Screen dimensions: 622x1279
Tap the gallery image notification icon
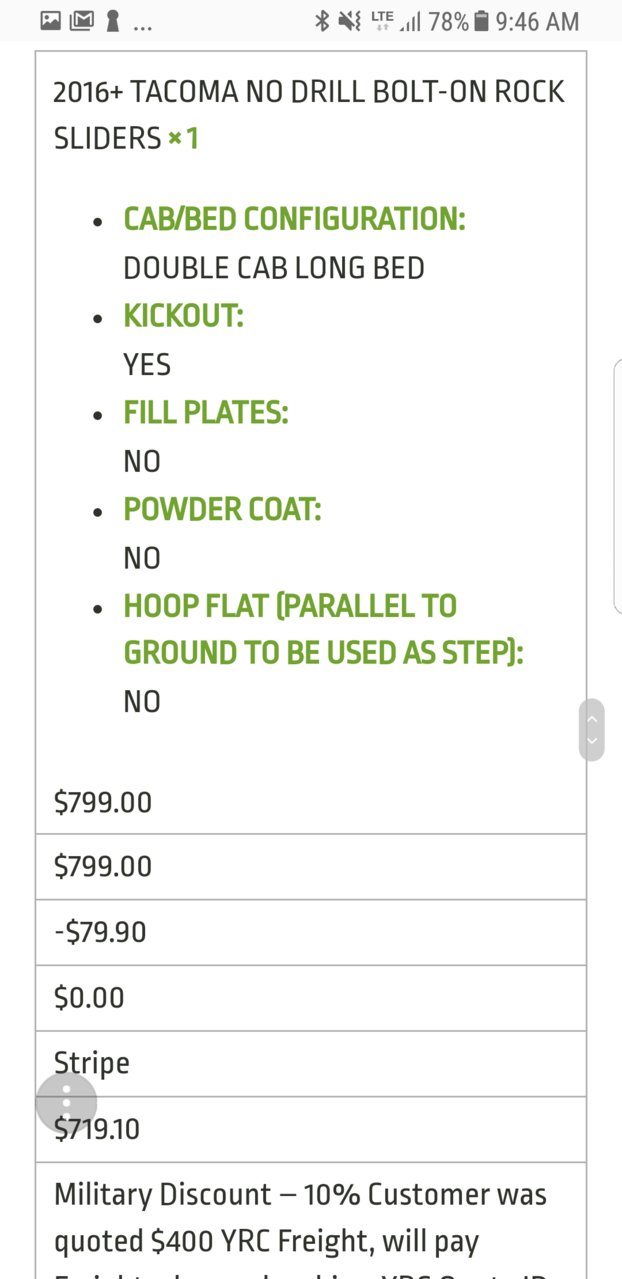coord(50,21)
